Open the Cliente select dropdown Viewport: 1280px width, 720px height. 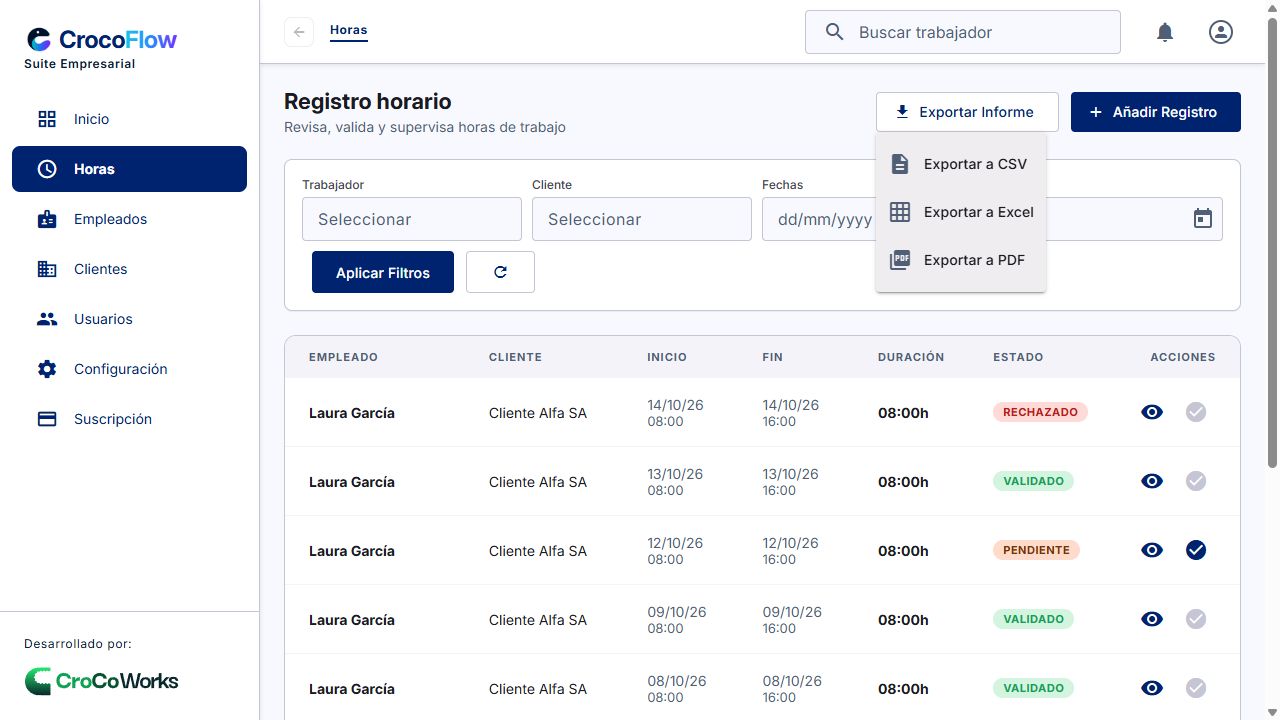coord(642,219)
